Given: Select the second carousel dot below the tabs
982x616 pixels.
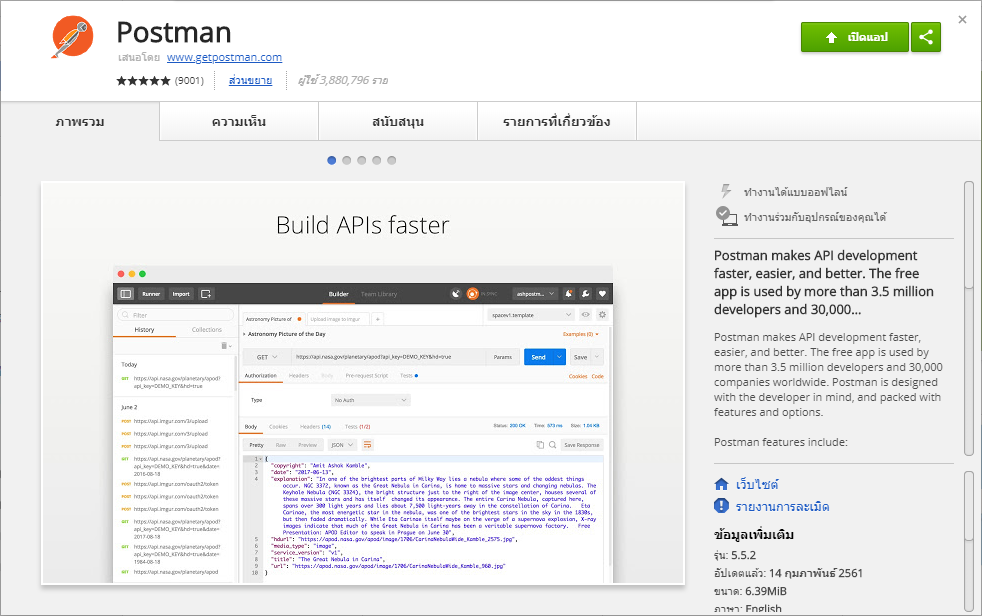Looking at the screenshot, I should pyautogui.click(x=346, y=159).
